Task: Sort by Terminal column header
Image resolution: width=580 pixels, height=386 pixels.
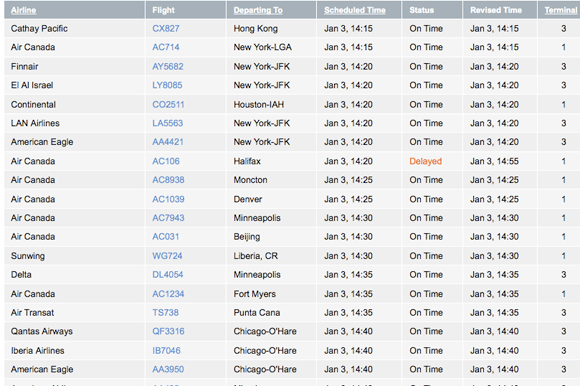Action: (x=561, y=10)
